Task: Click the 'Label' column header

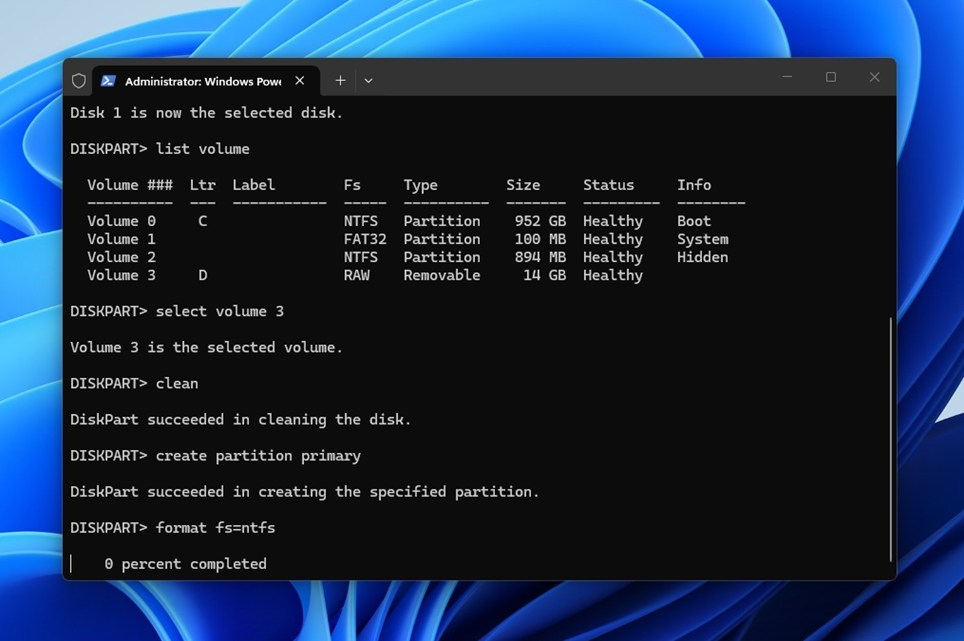Action: 253,185
